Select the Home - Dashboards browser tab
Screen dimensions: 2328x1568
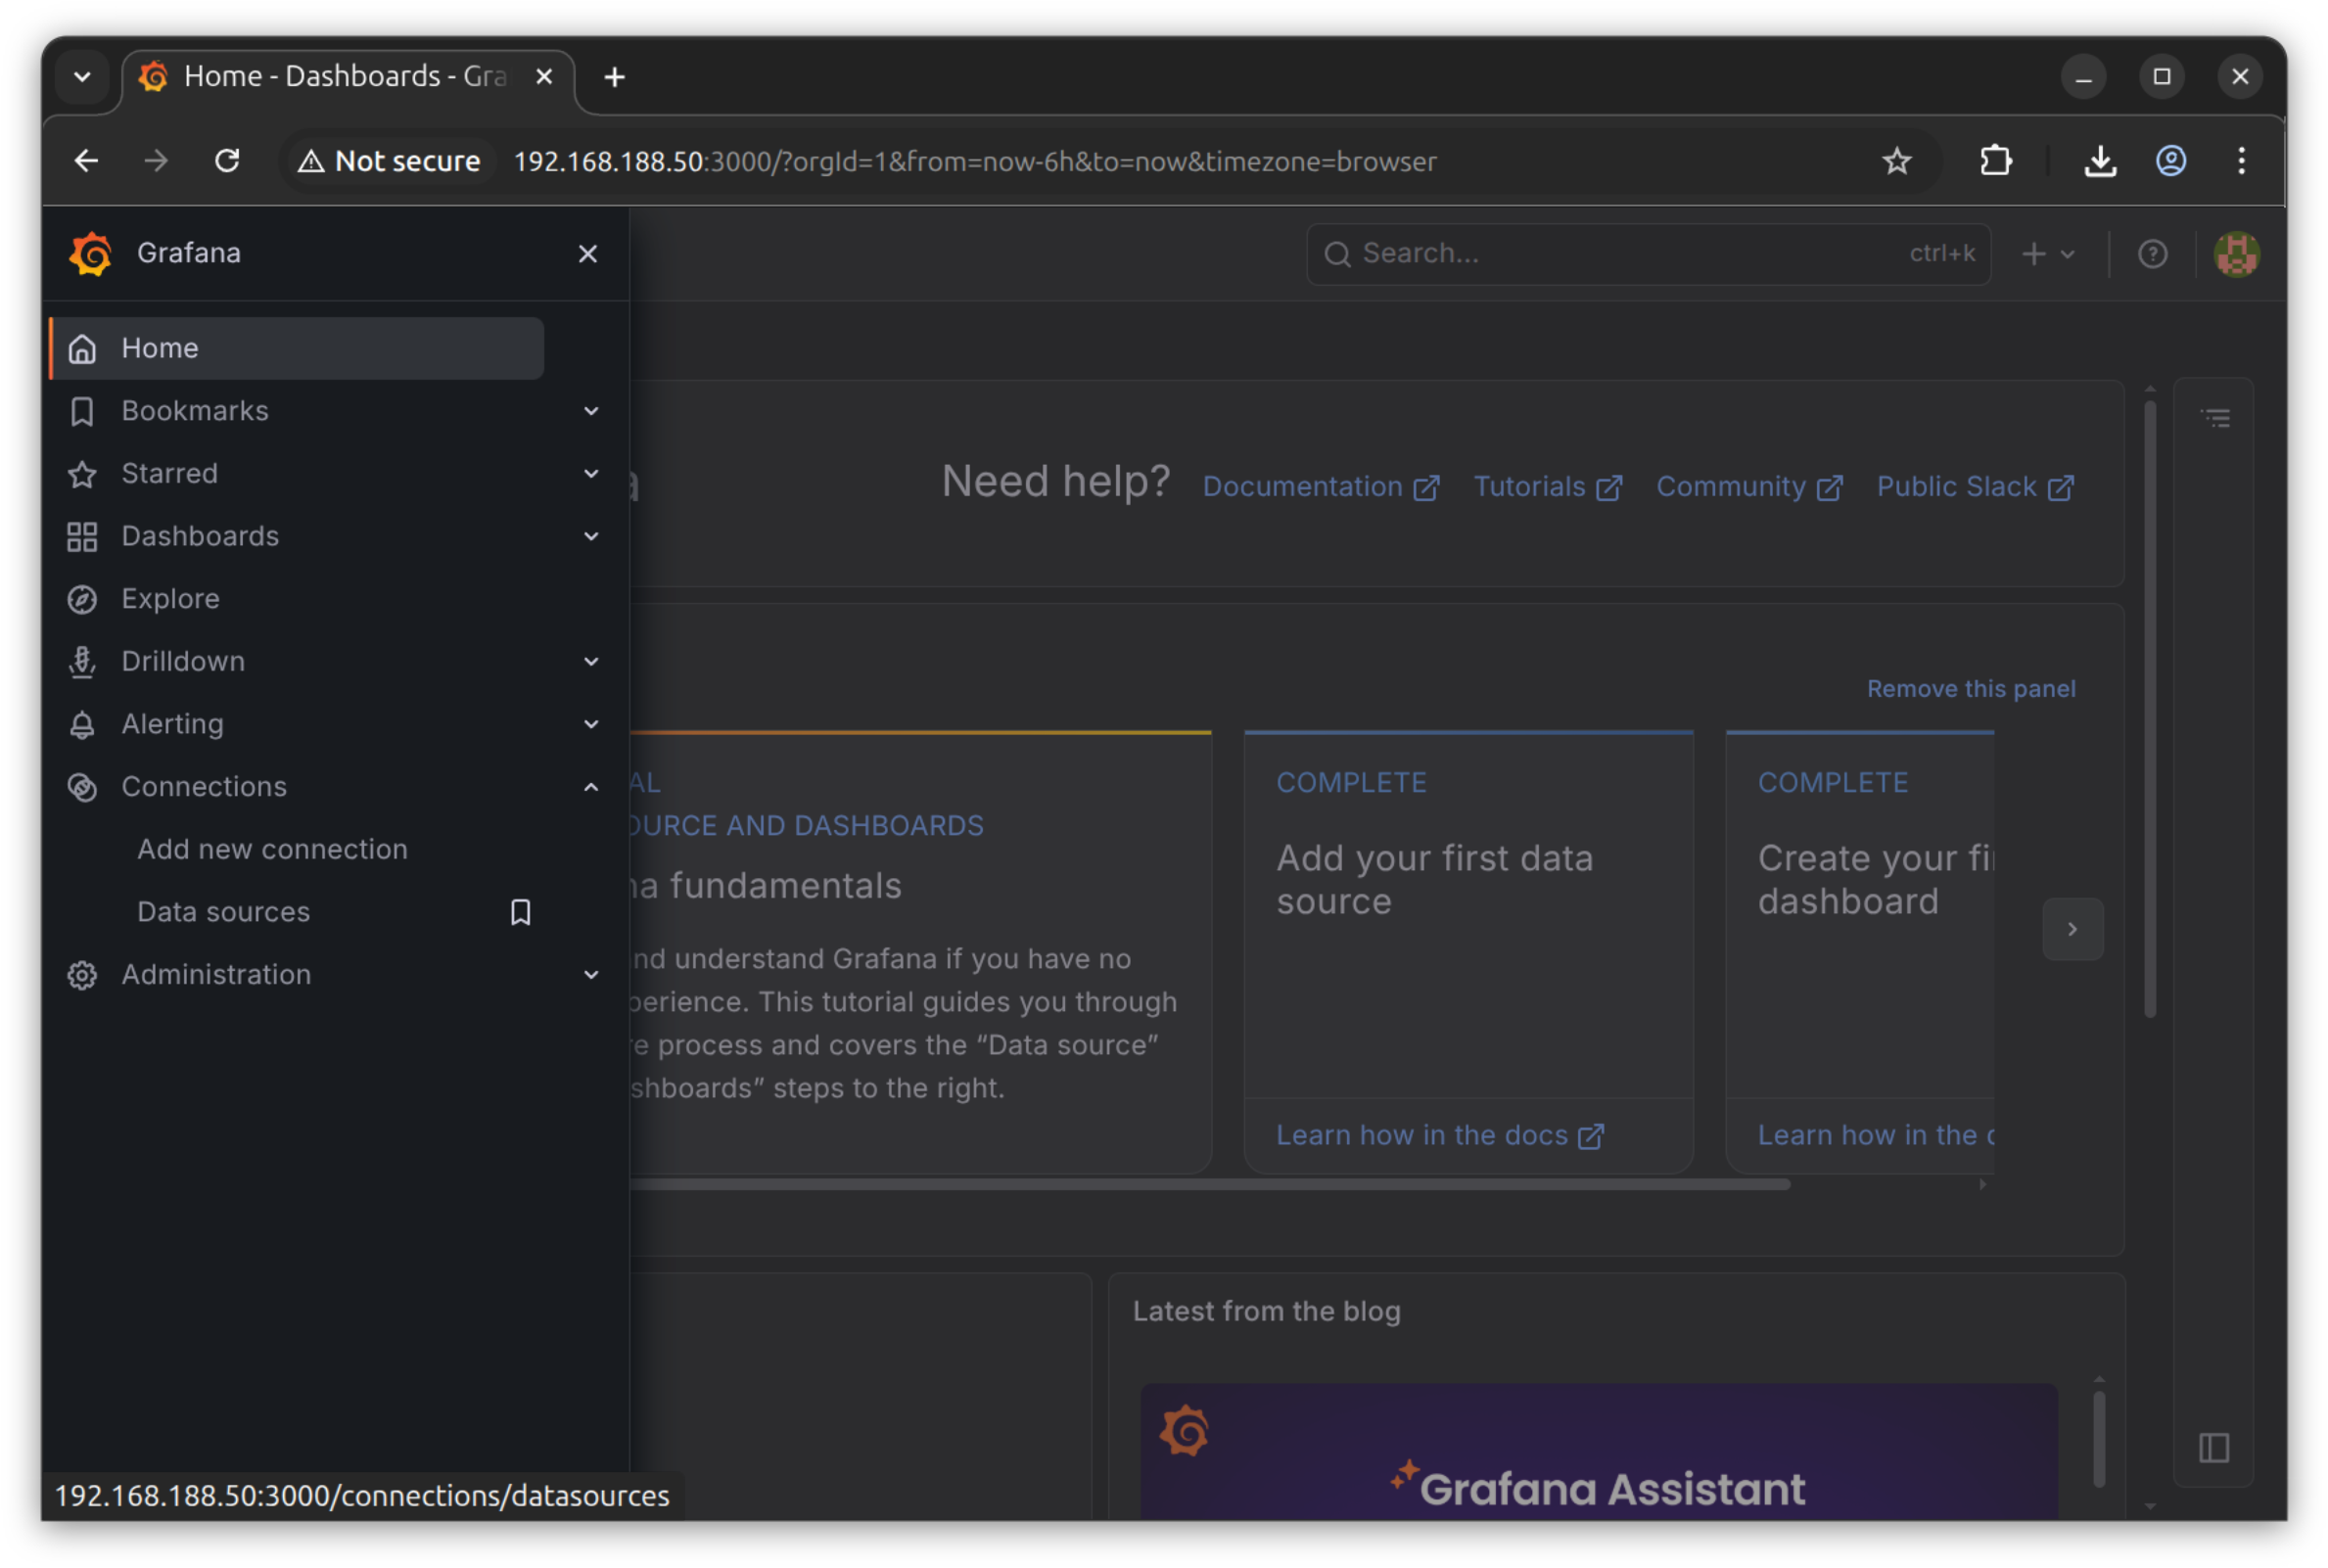pyautogui.click(x=348, y=77)
